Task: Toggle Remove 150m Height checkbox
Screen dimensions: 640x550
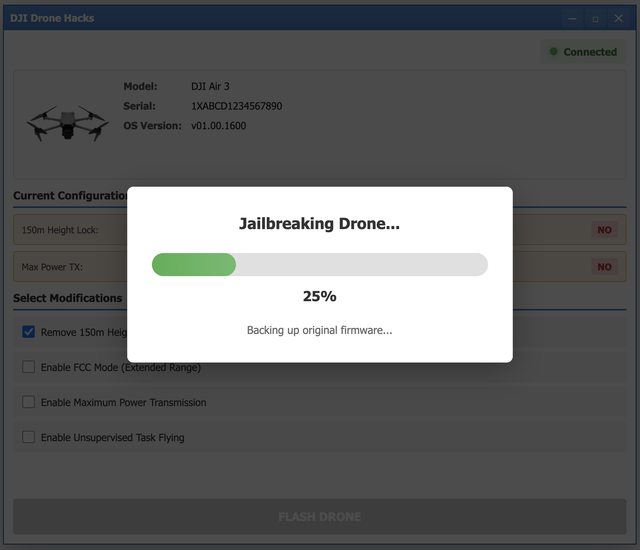Action: point(28,332)
